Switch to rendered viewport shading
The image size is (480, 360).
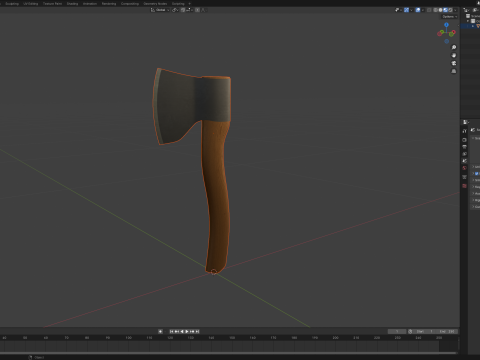(x=450, y=10)
